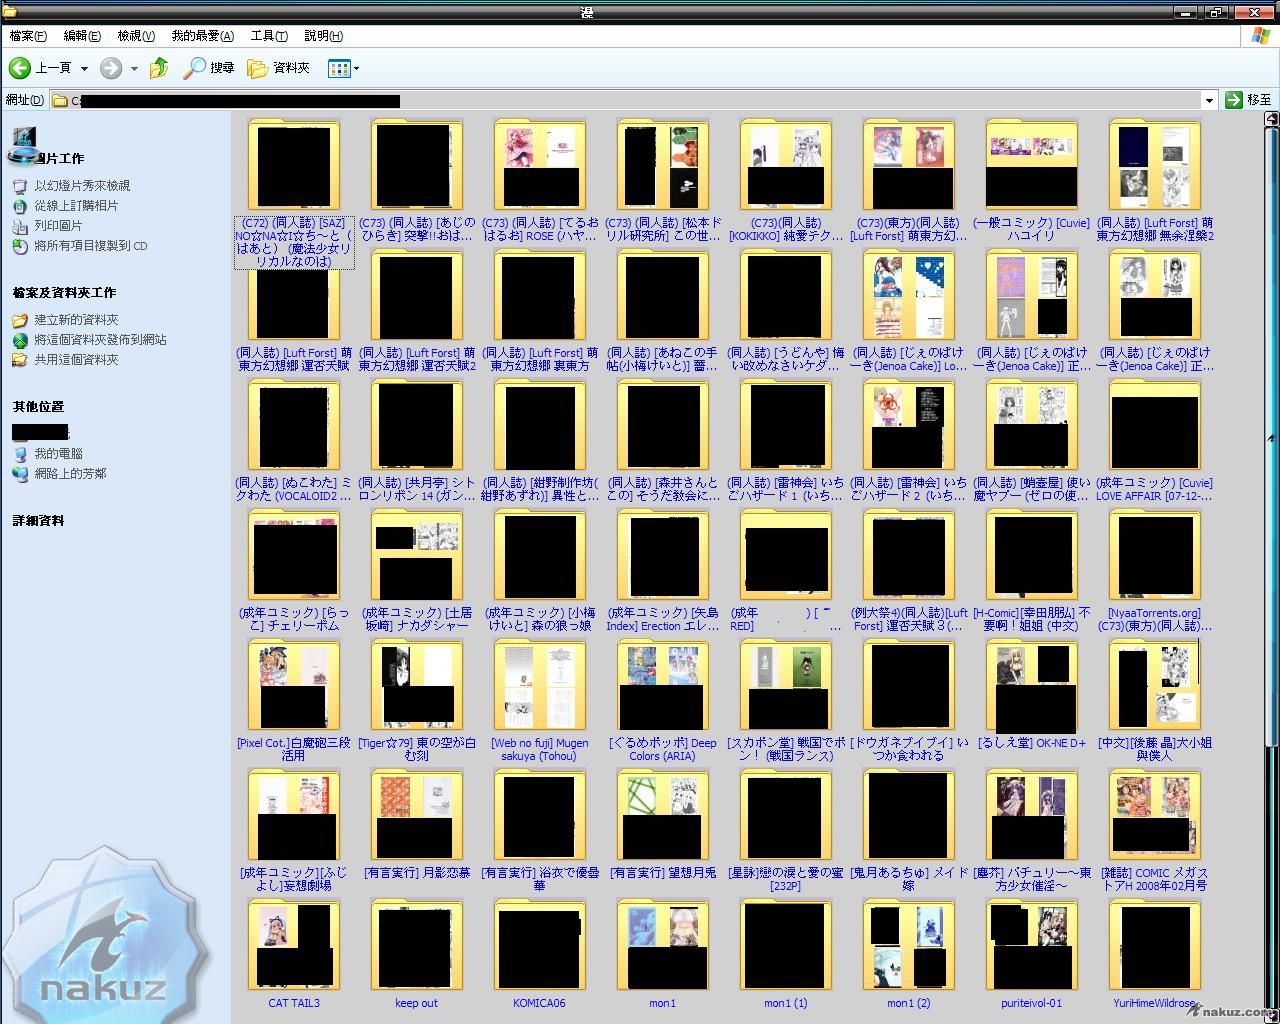Select the [スカポン堂] 戦国でポン folder
Image resolution: width=1280 pixels, height=1024 pixels.
click(x=785, y=700)
